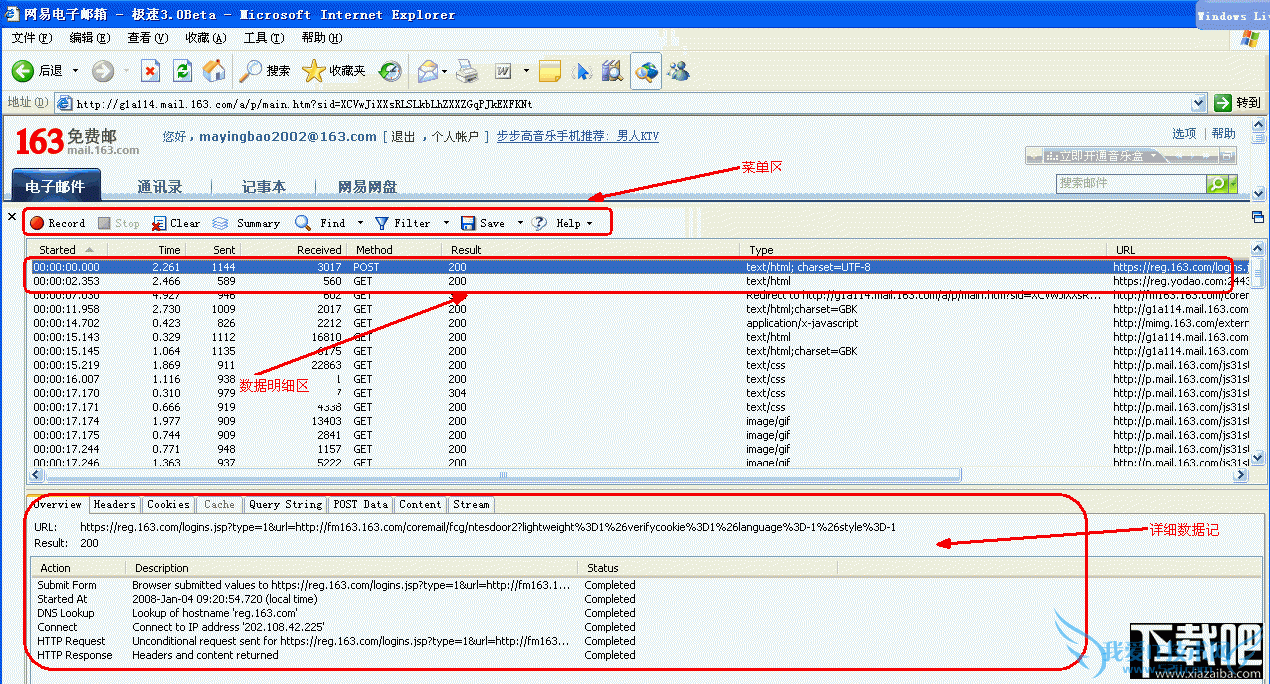Clear the captured request log
This screenshot has height=684, width=1270.
[176, 223]
